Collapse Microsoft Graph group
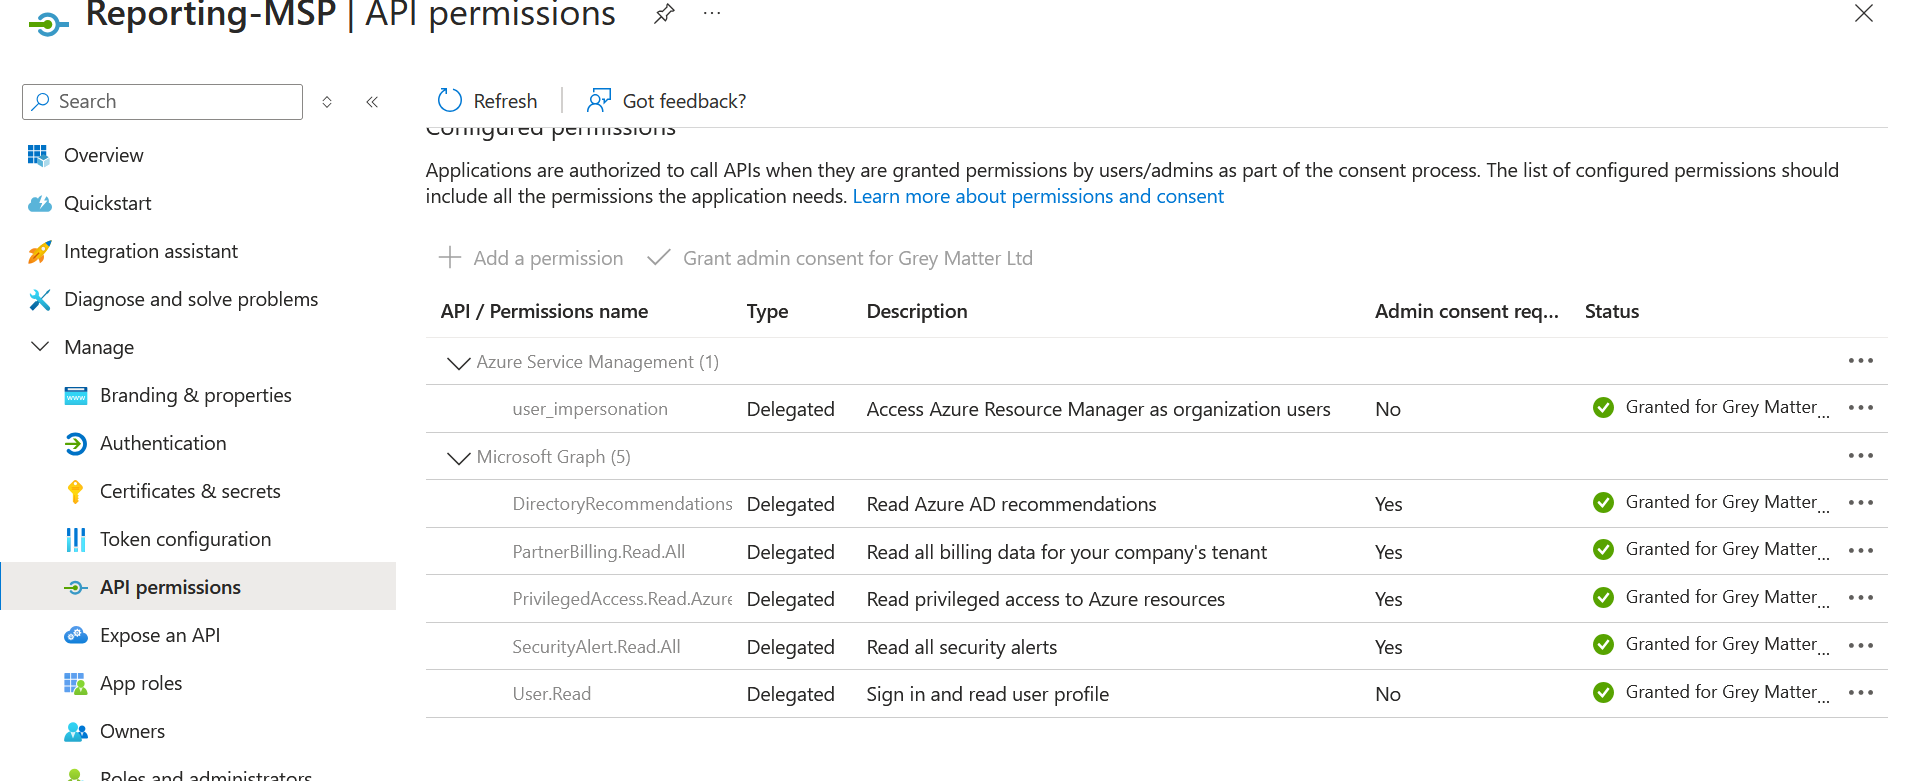This screenshot has width=1916, height=781. (x=458, y=457)
